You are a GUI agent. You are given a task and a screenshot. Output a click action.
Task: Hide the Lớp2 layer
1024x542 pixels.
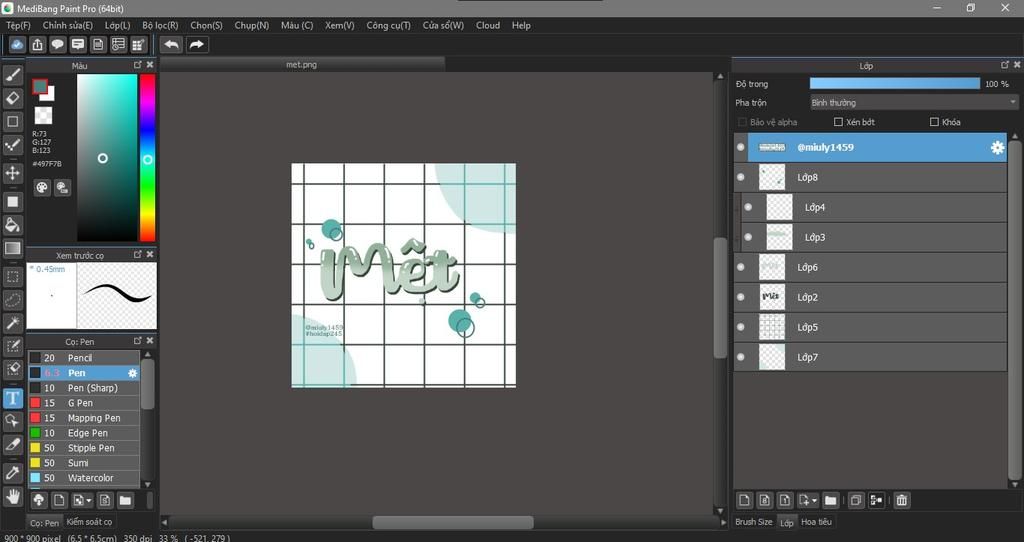coord(741,297)
